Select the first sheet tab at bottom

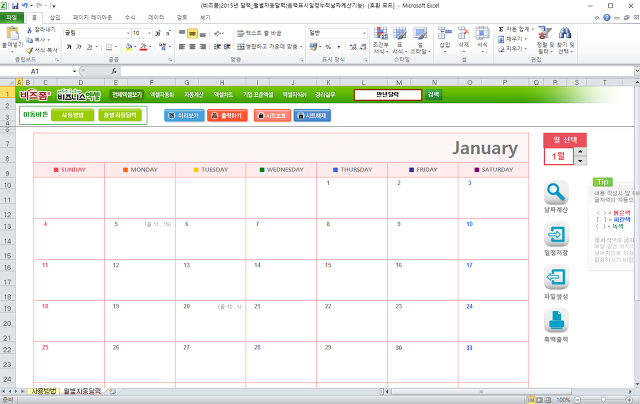pos(44,391)
